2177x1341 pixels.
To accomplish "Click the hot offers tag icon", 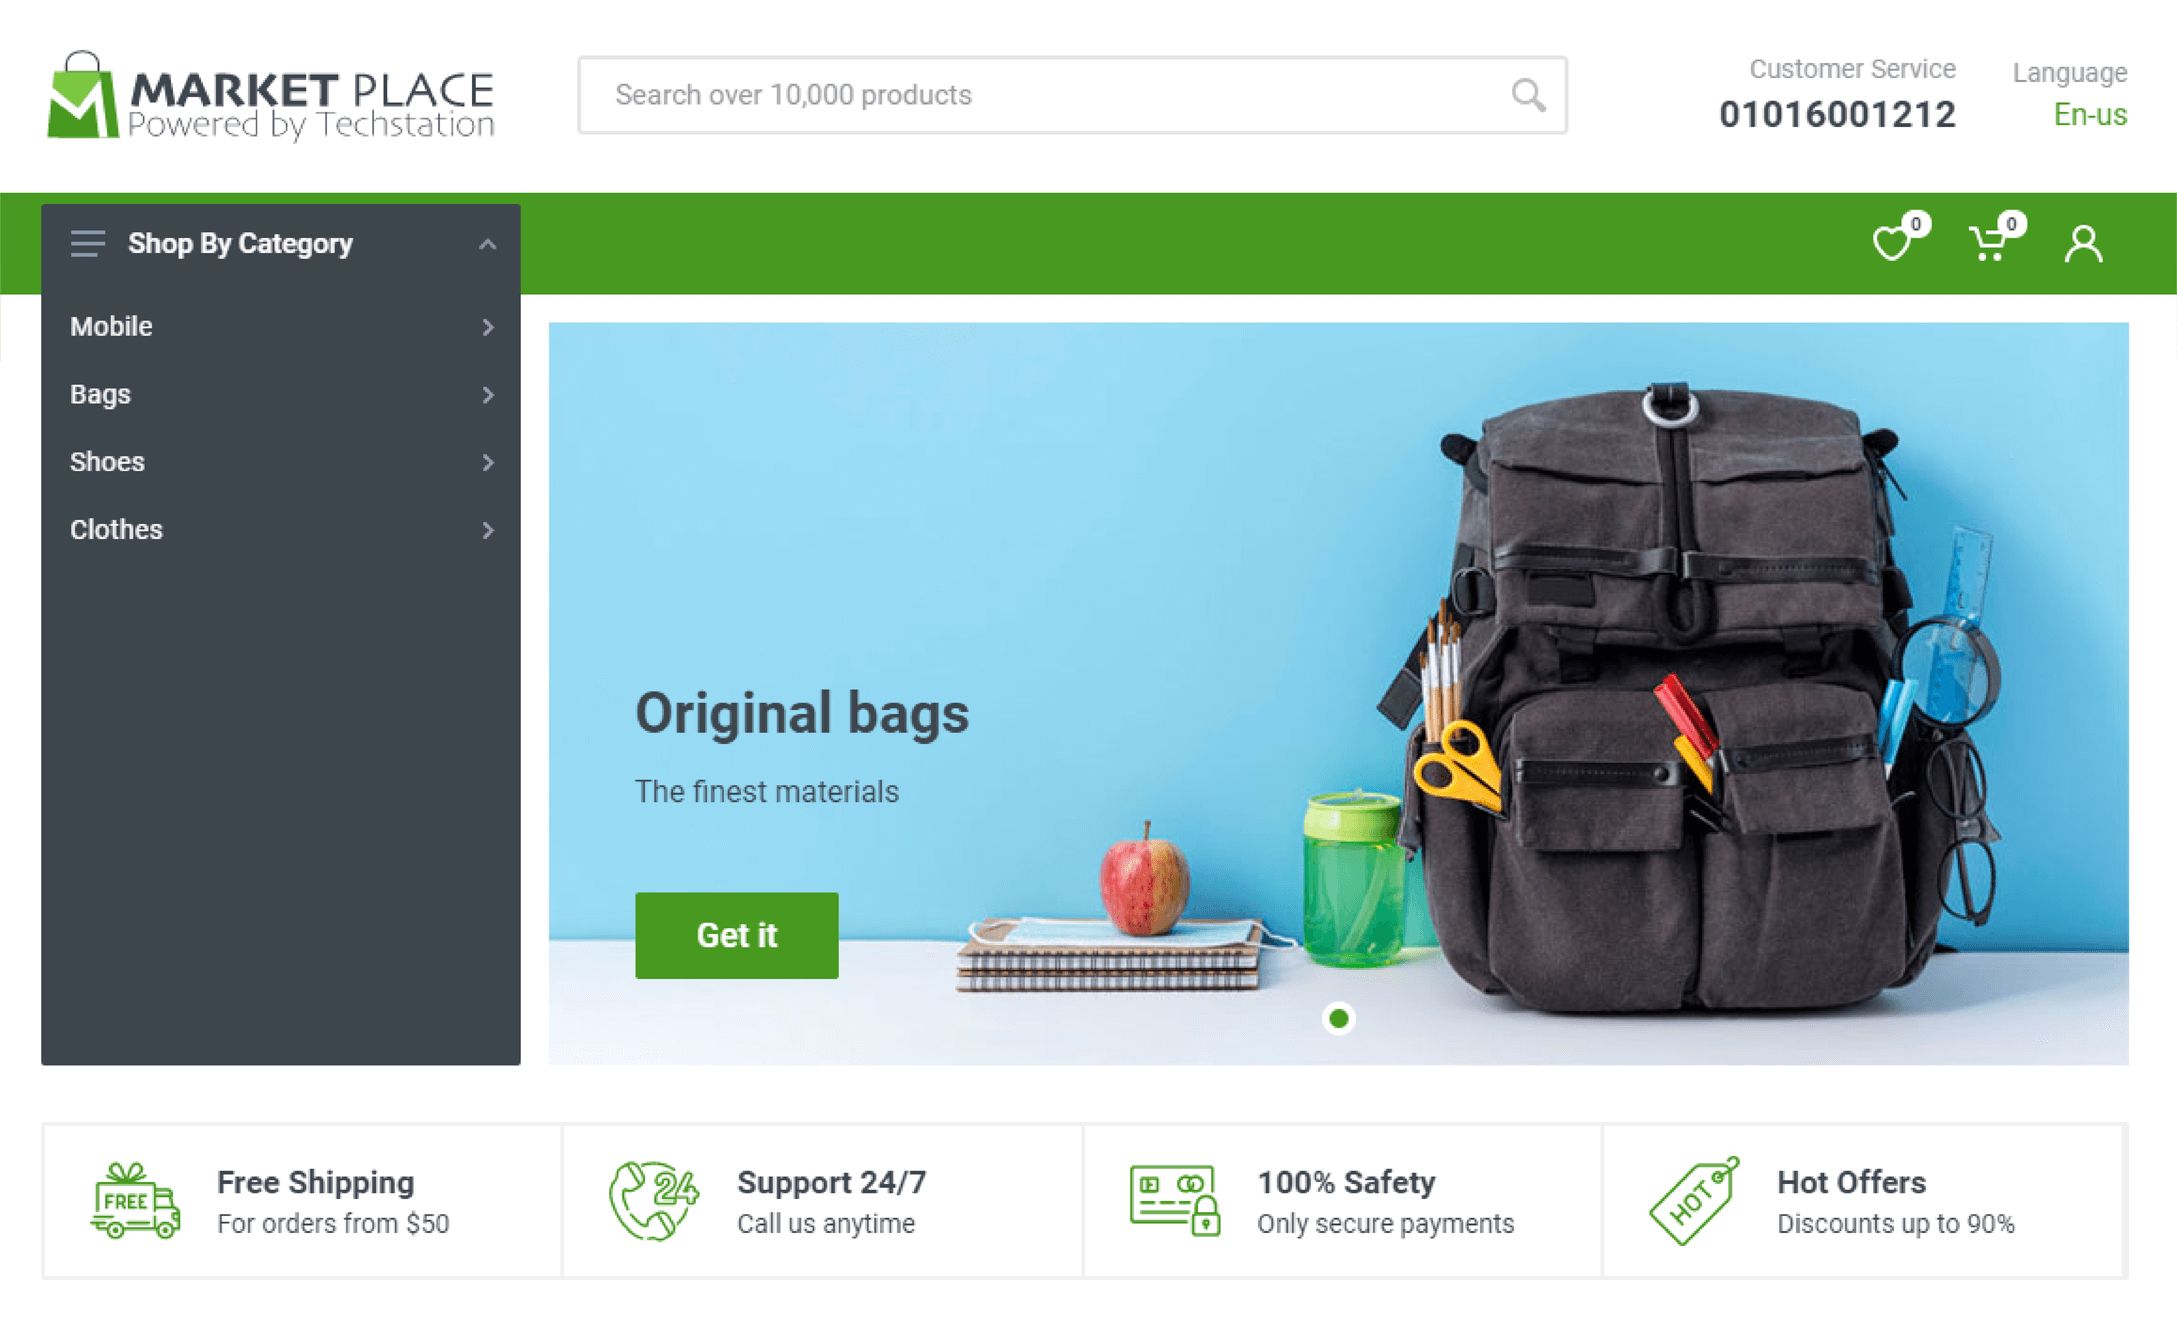I will click(1695, 1201).
